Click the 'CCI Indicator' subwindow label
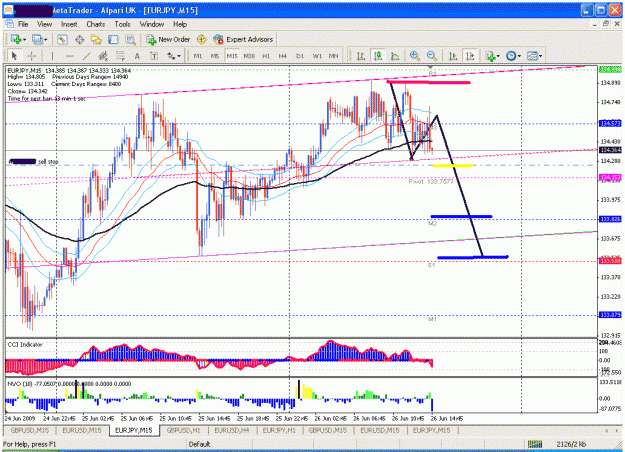Image resolution: width=625 pixels, height=452 pixels. tap(25, 344)
